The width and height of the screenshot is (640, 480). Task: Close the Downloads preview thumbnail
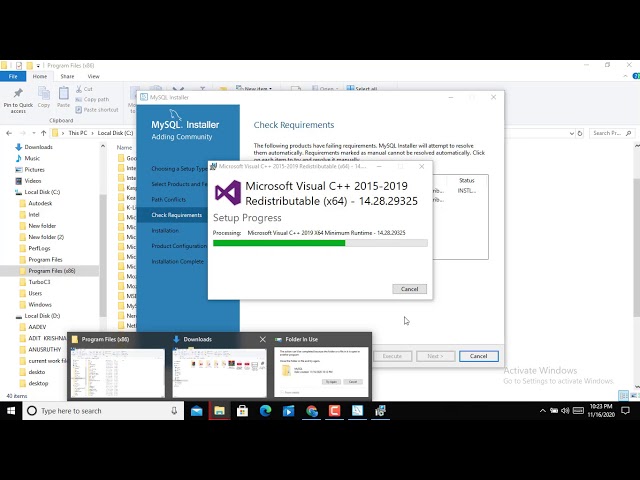click(262, 339)
